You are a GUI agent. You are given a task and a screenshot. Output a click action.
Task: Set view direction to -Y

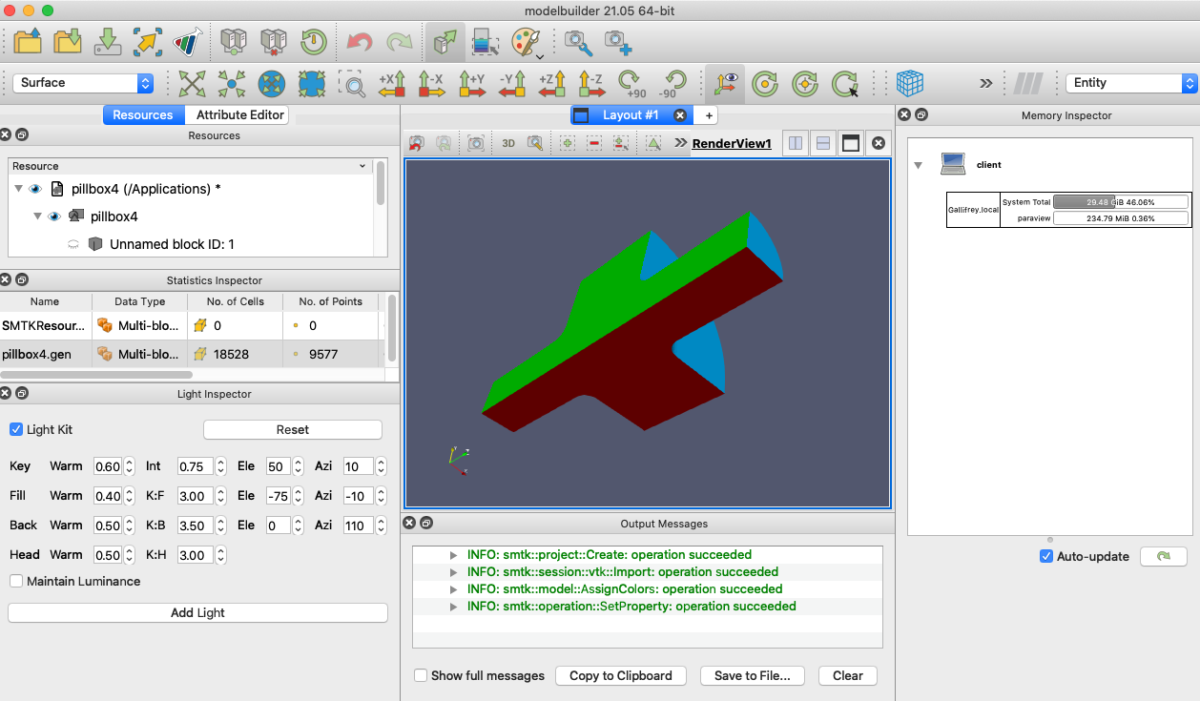pos(511,83)
